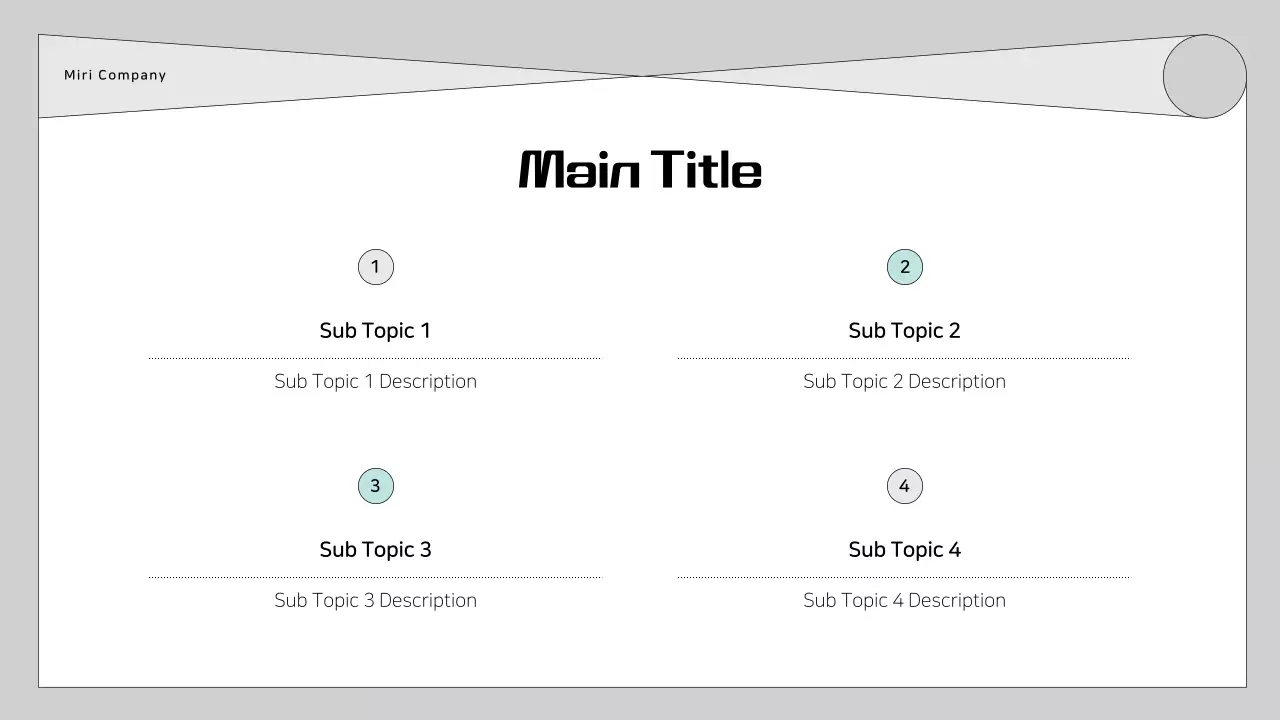This screenshot has width=1280, height=720.
Task: Click the Sub Topic 1 Description text
Action: pyautogui.click(x=375, y=382)
